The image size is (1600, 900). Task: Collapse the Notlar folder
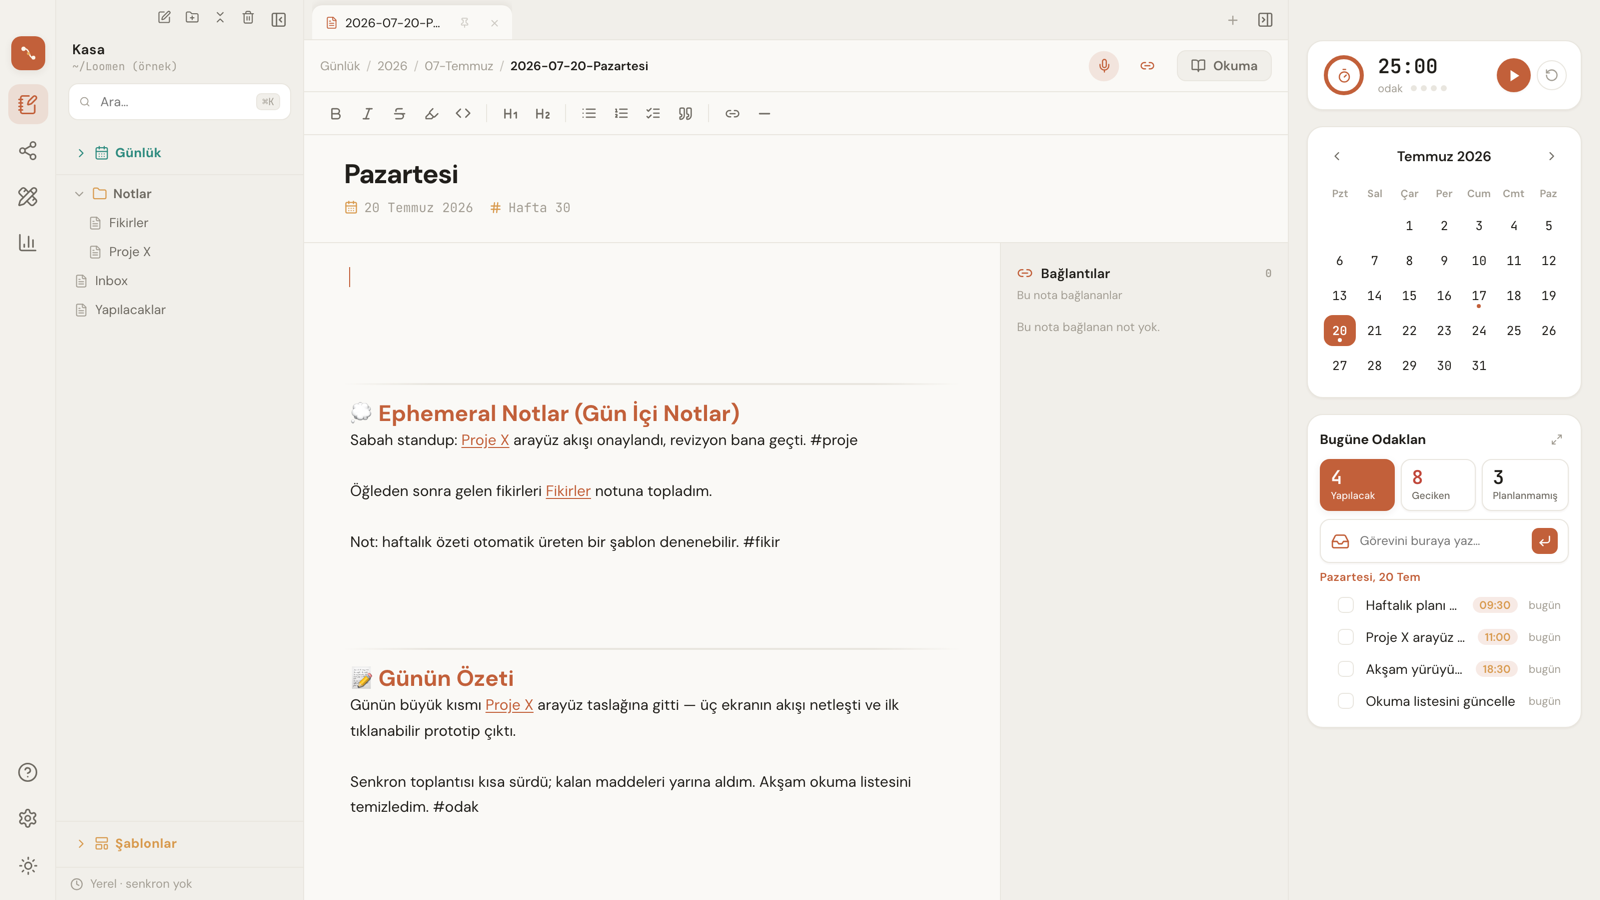(79, 194)
